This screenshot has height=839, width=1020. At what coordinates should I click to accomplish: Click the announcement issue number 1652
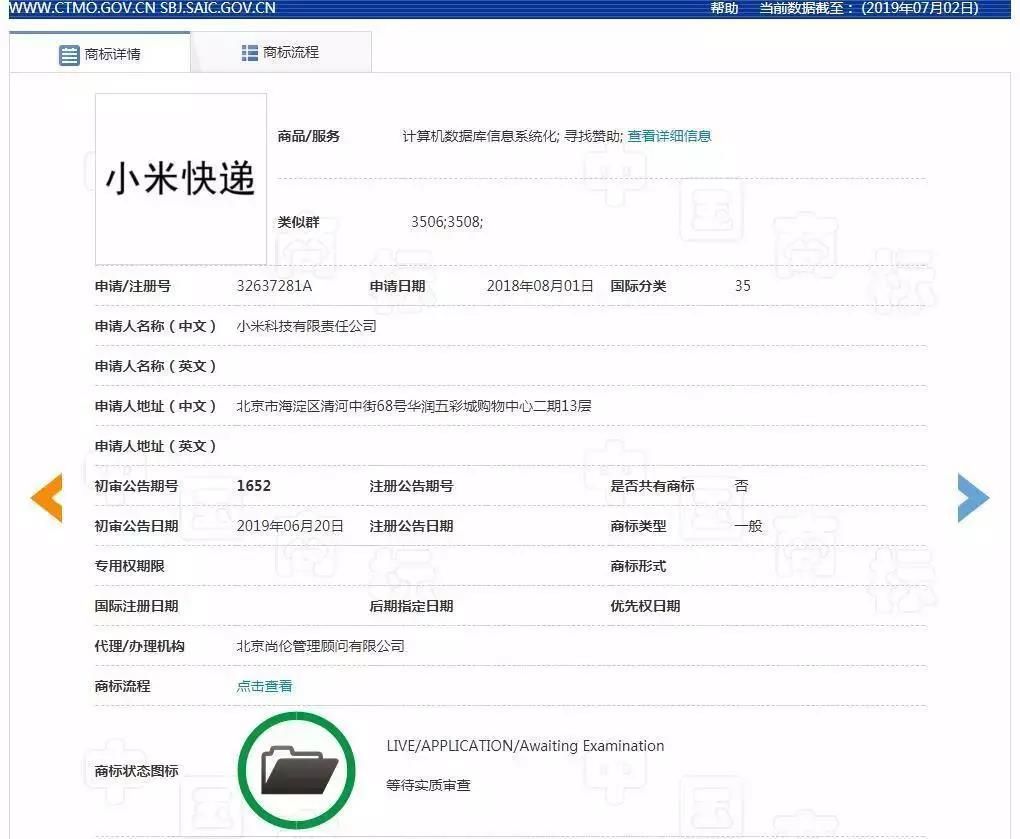(254, 486)
